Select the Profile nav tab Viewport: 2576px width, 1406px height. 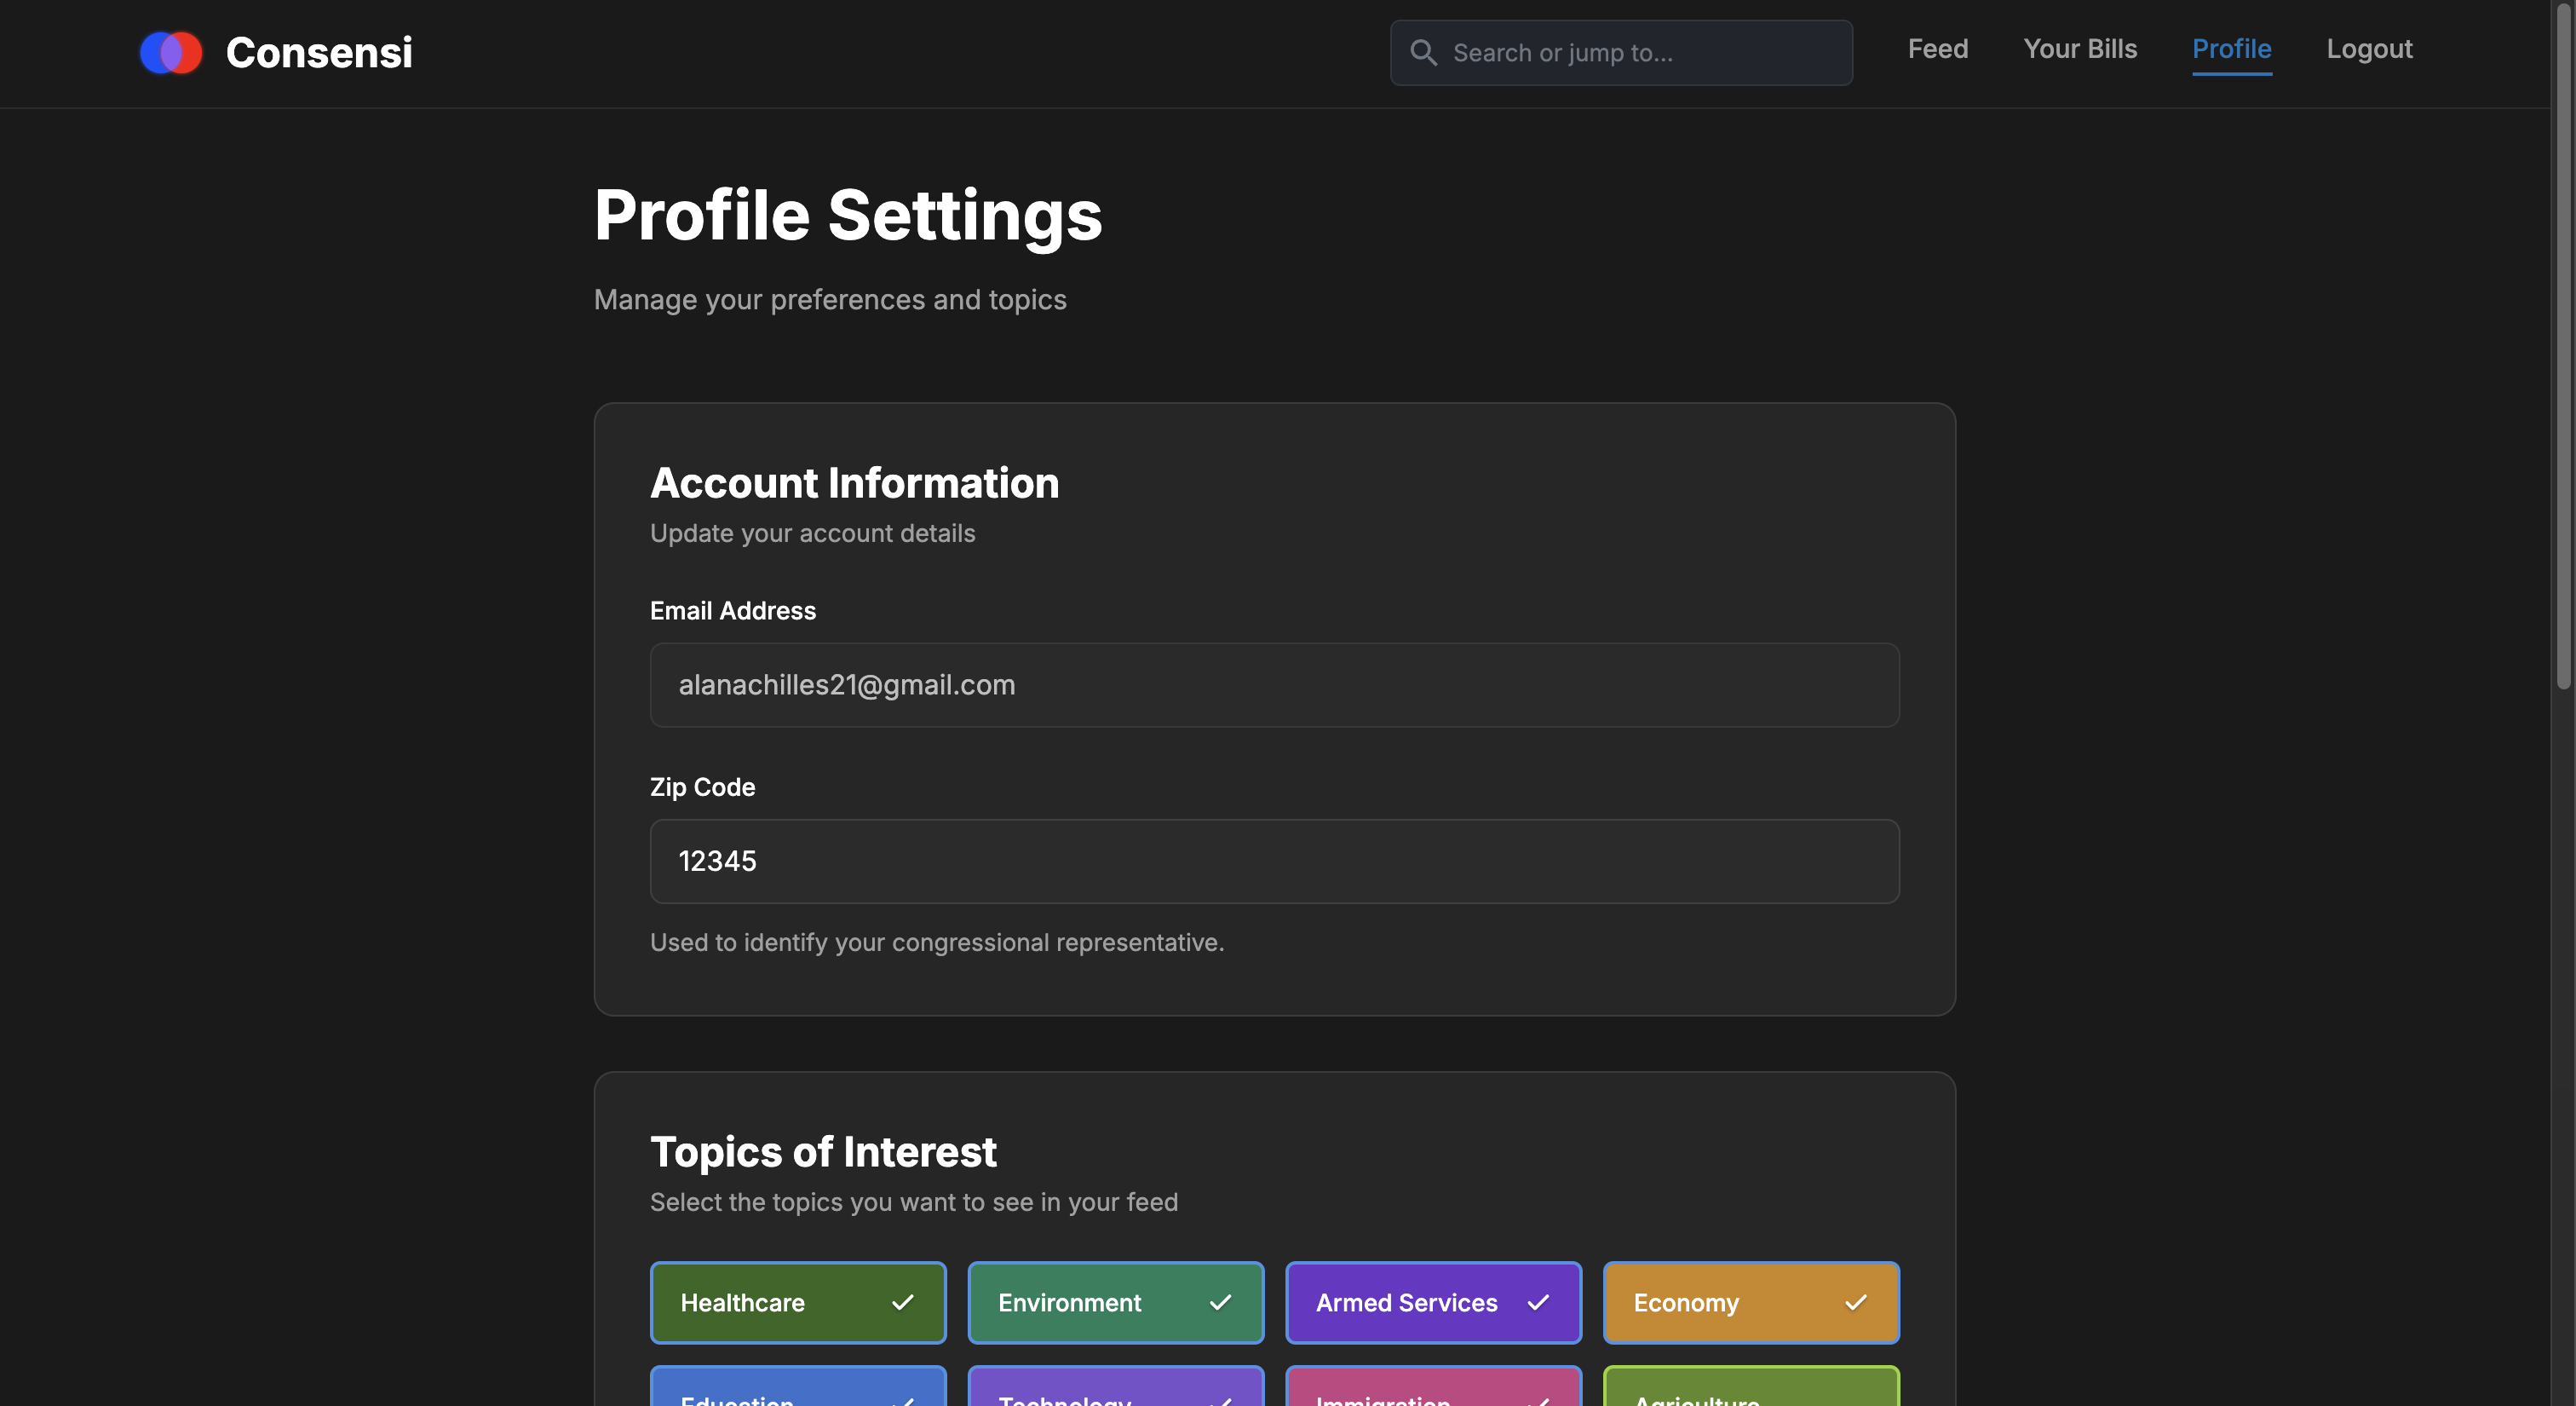pyautogui.click(x=2231, y=49)
